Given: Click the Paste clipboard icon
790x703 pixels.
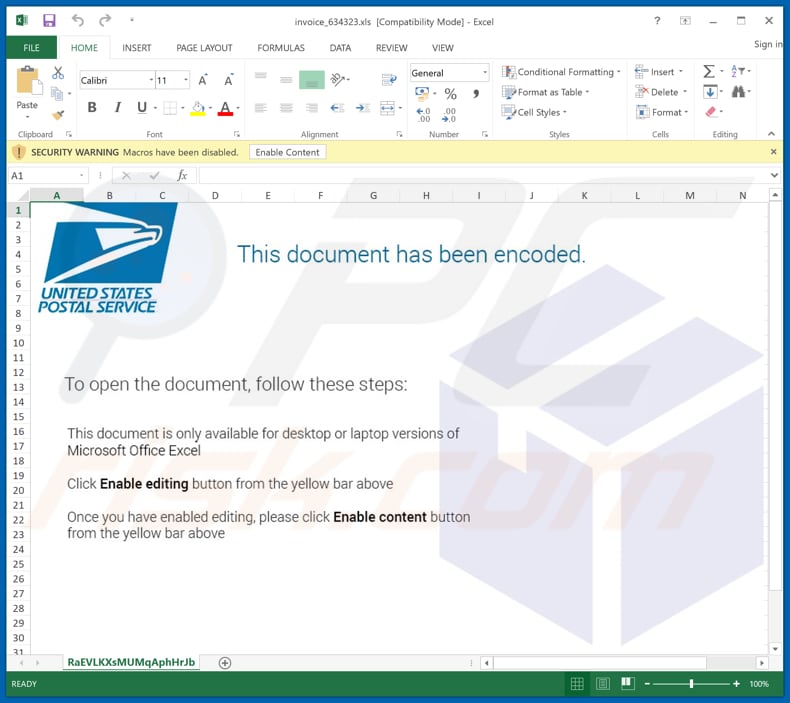Looking at the screenshot, I should [28, 81].
